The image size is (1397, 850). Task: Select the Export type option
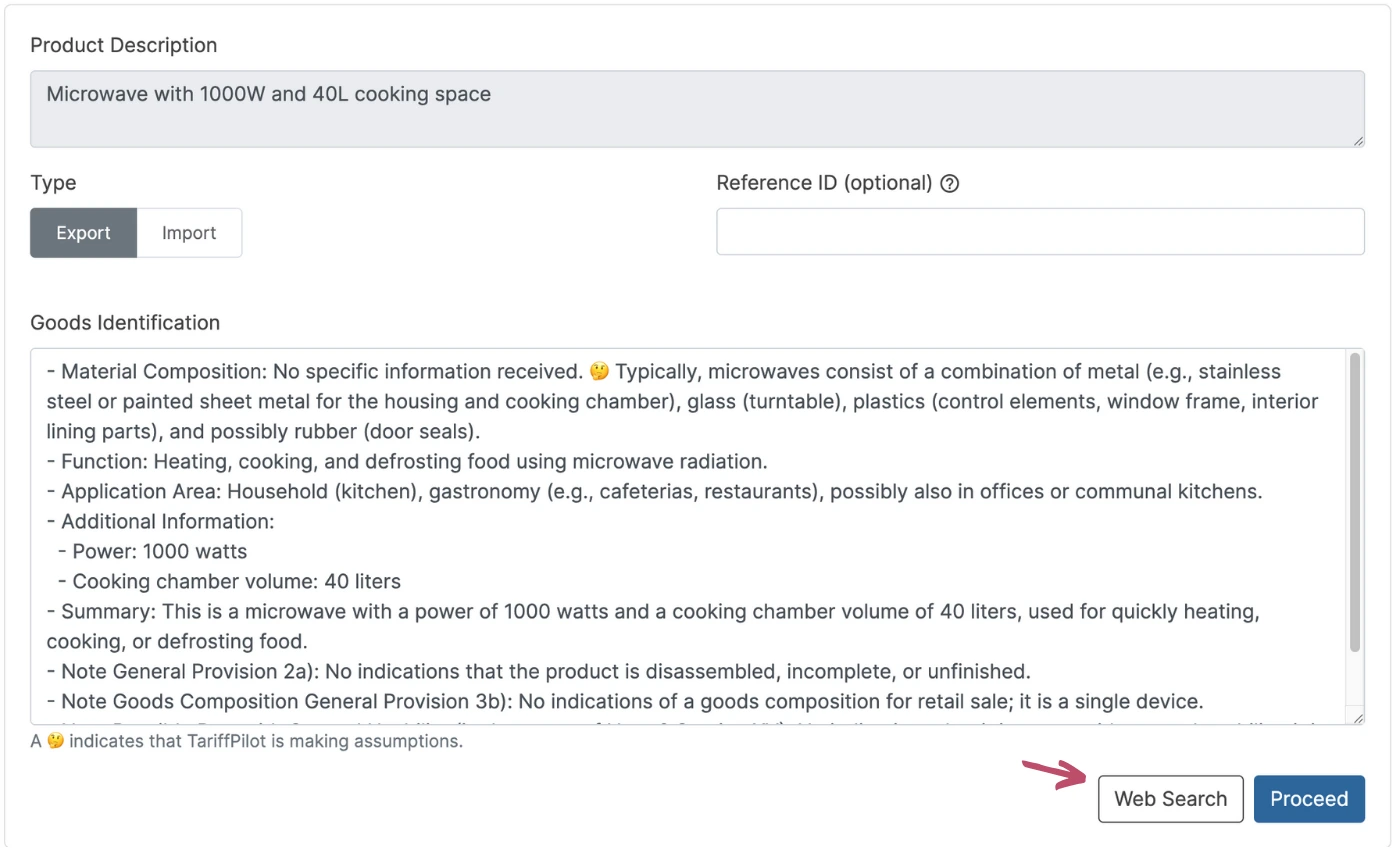[x=83, y=233]
